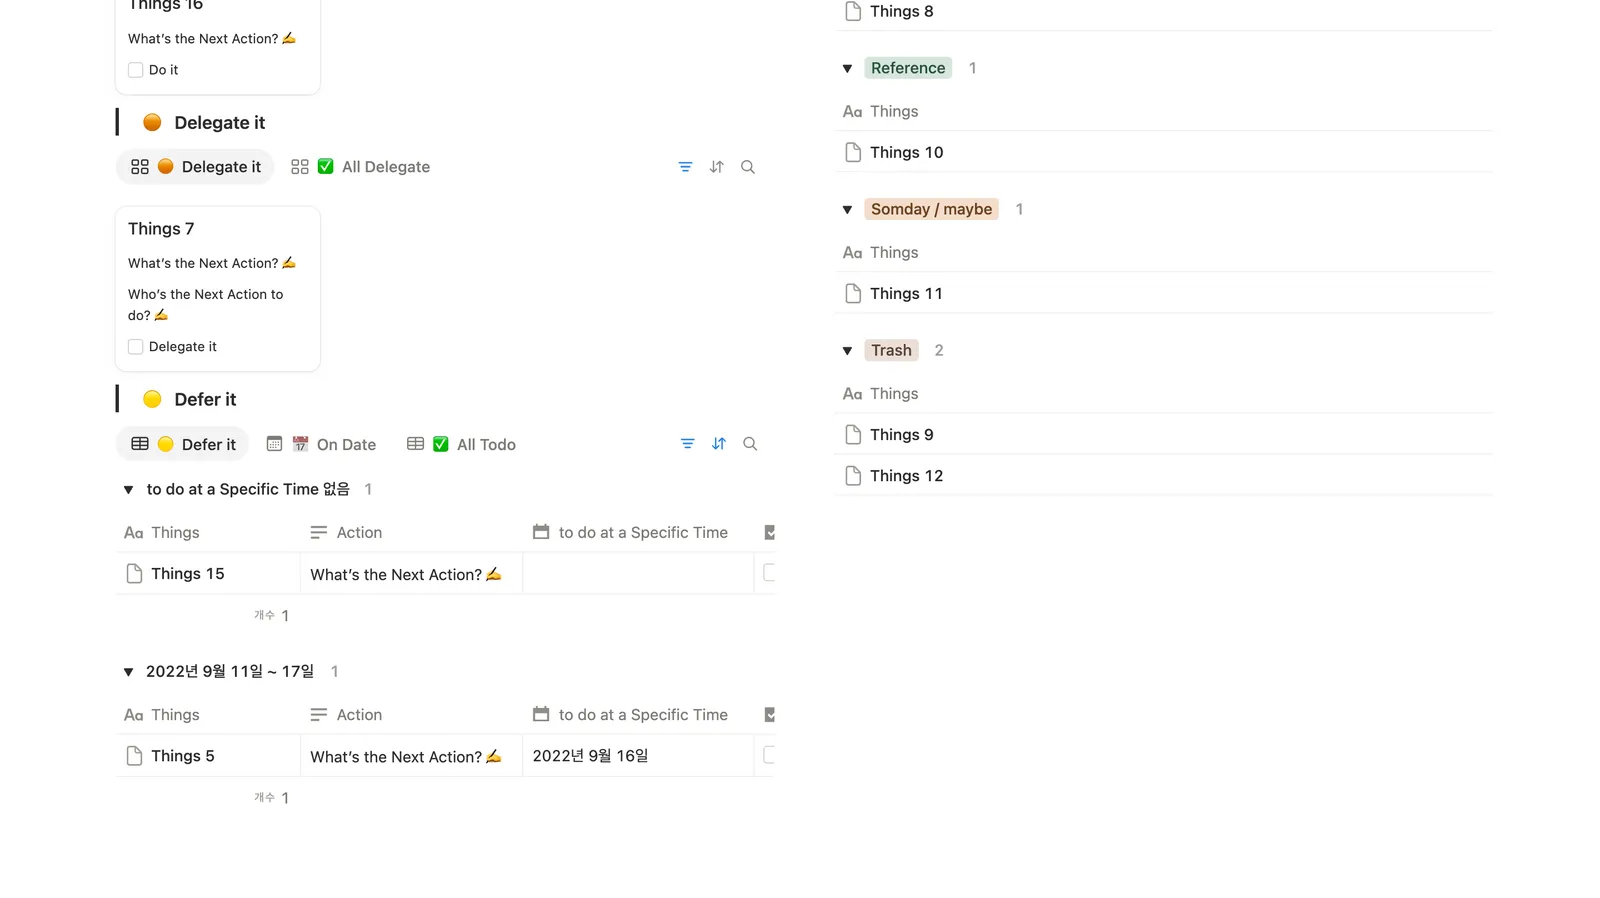Click the orange circle icon beside Delegate it heading

(152, 122)
